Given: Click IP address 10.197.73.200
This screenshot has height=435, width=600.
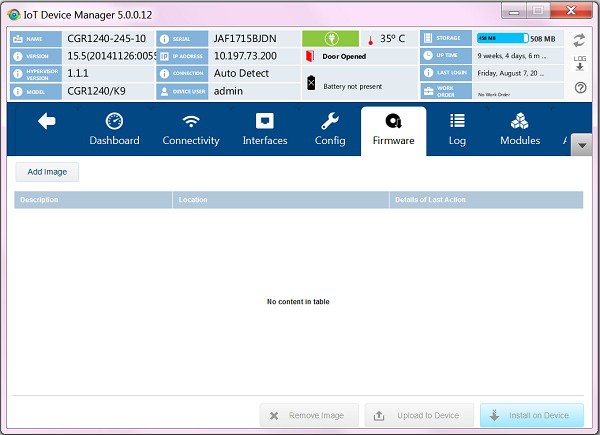Looking at the screenshot, I should click(x=245, y=56).
